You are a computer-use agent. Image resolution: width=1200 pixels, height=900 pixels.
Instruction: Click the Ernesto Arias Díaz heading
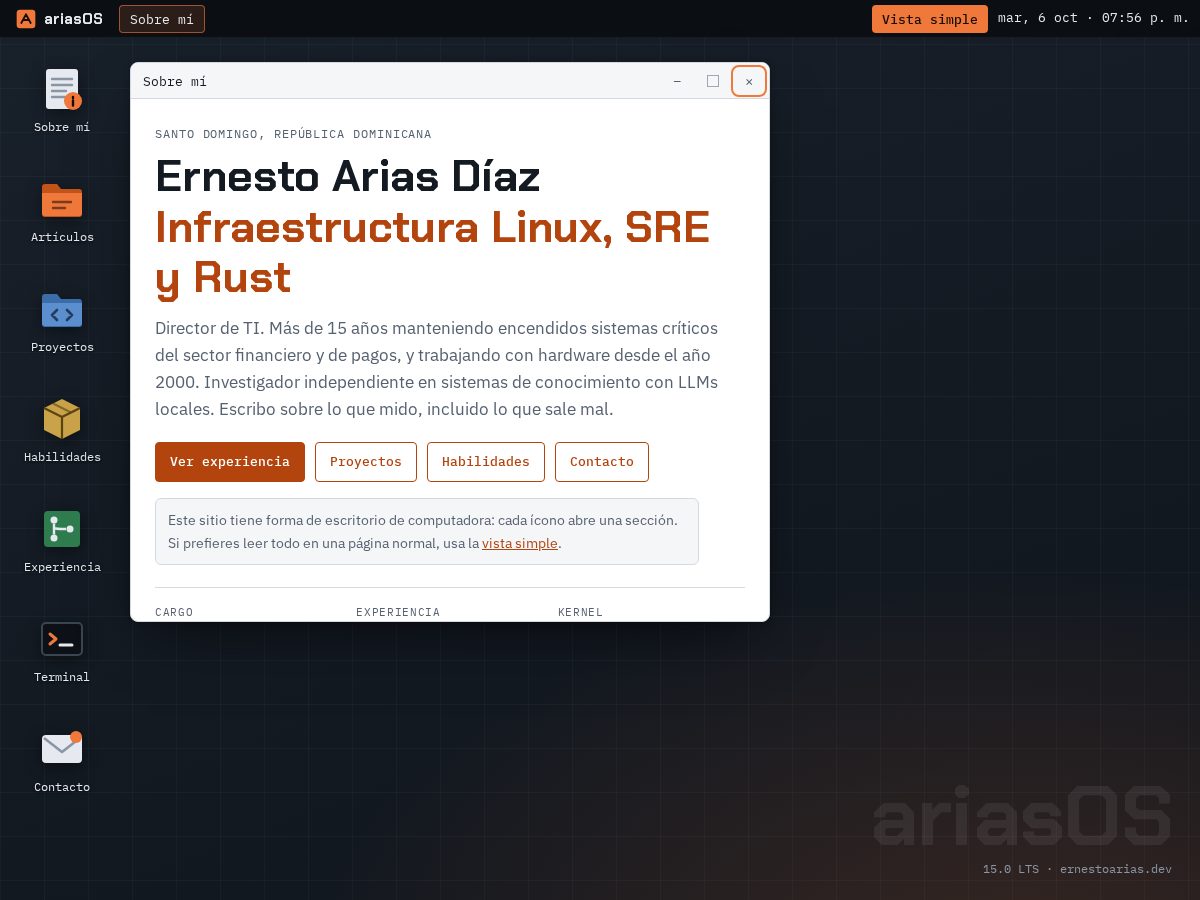(348, 177)
